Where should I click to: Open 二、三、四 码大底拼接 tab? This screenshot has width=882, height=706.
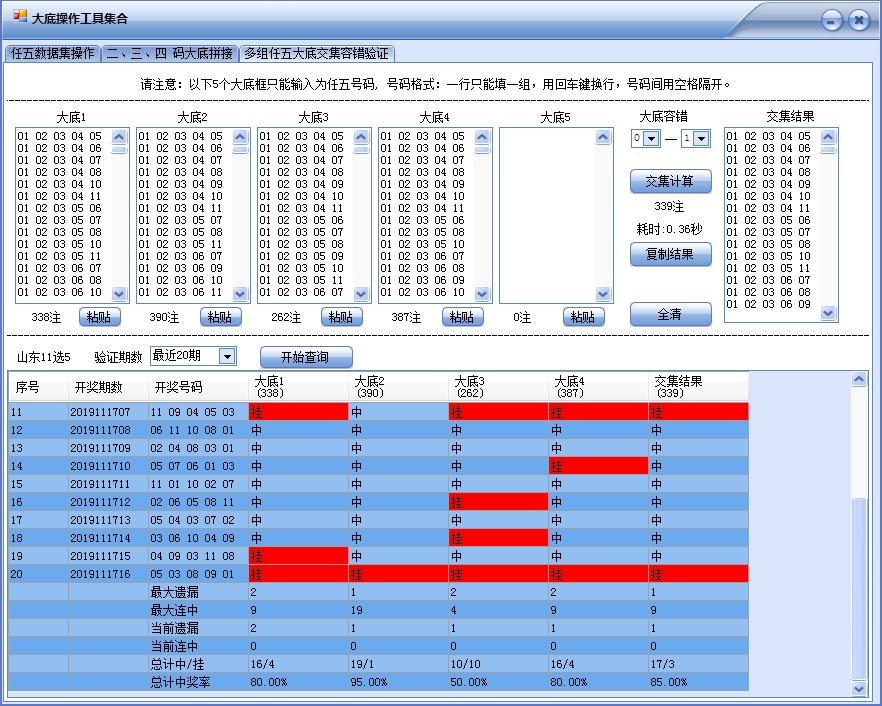coord(170,54)
